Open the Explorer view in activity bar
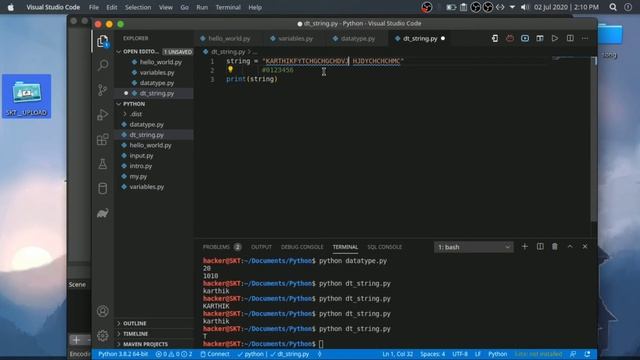Viewport: 640px width, 360px height. (103, 41)
